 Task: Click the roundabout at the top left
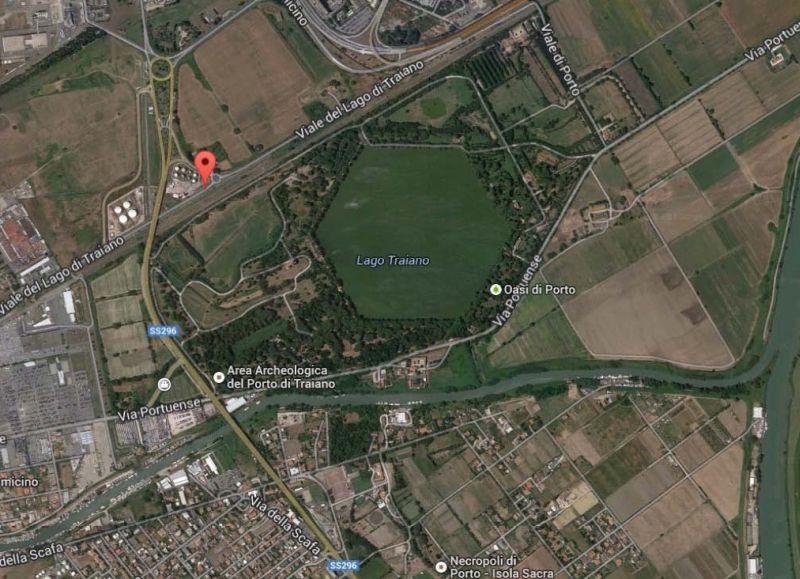point(161,68)
